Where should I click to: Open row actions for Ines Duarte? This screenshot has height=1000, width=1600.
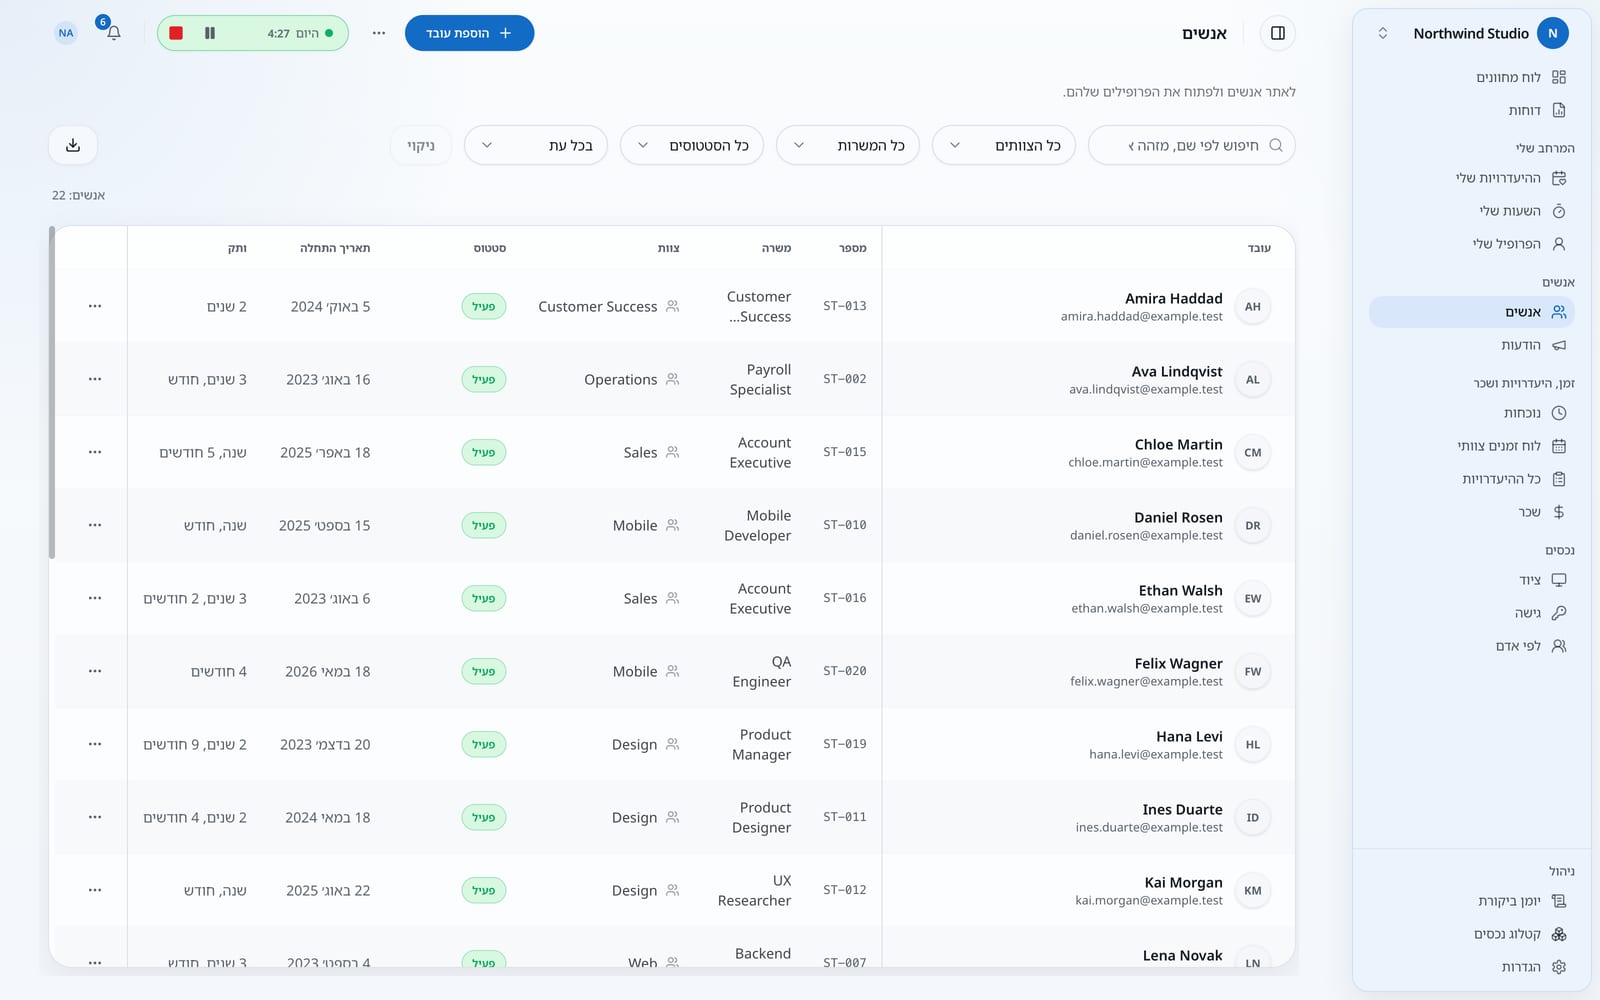click(95, 817)
